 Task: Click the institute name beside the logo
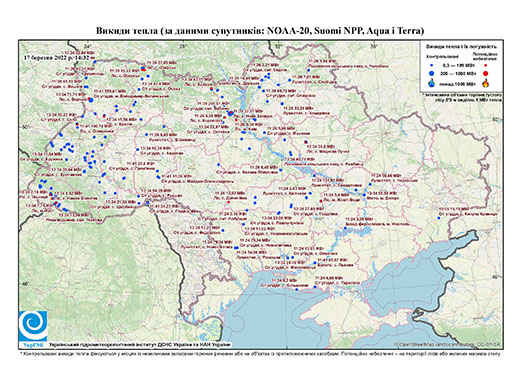pos(140,344)
